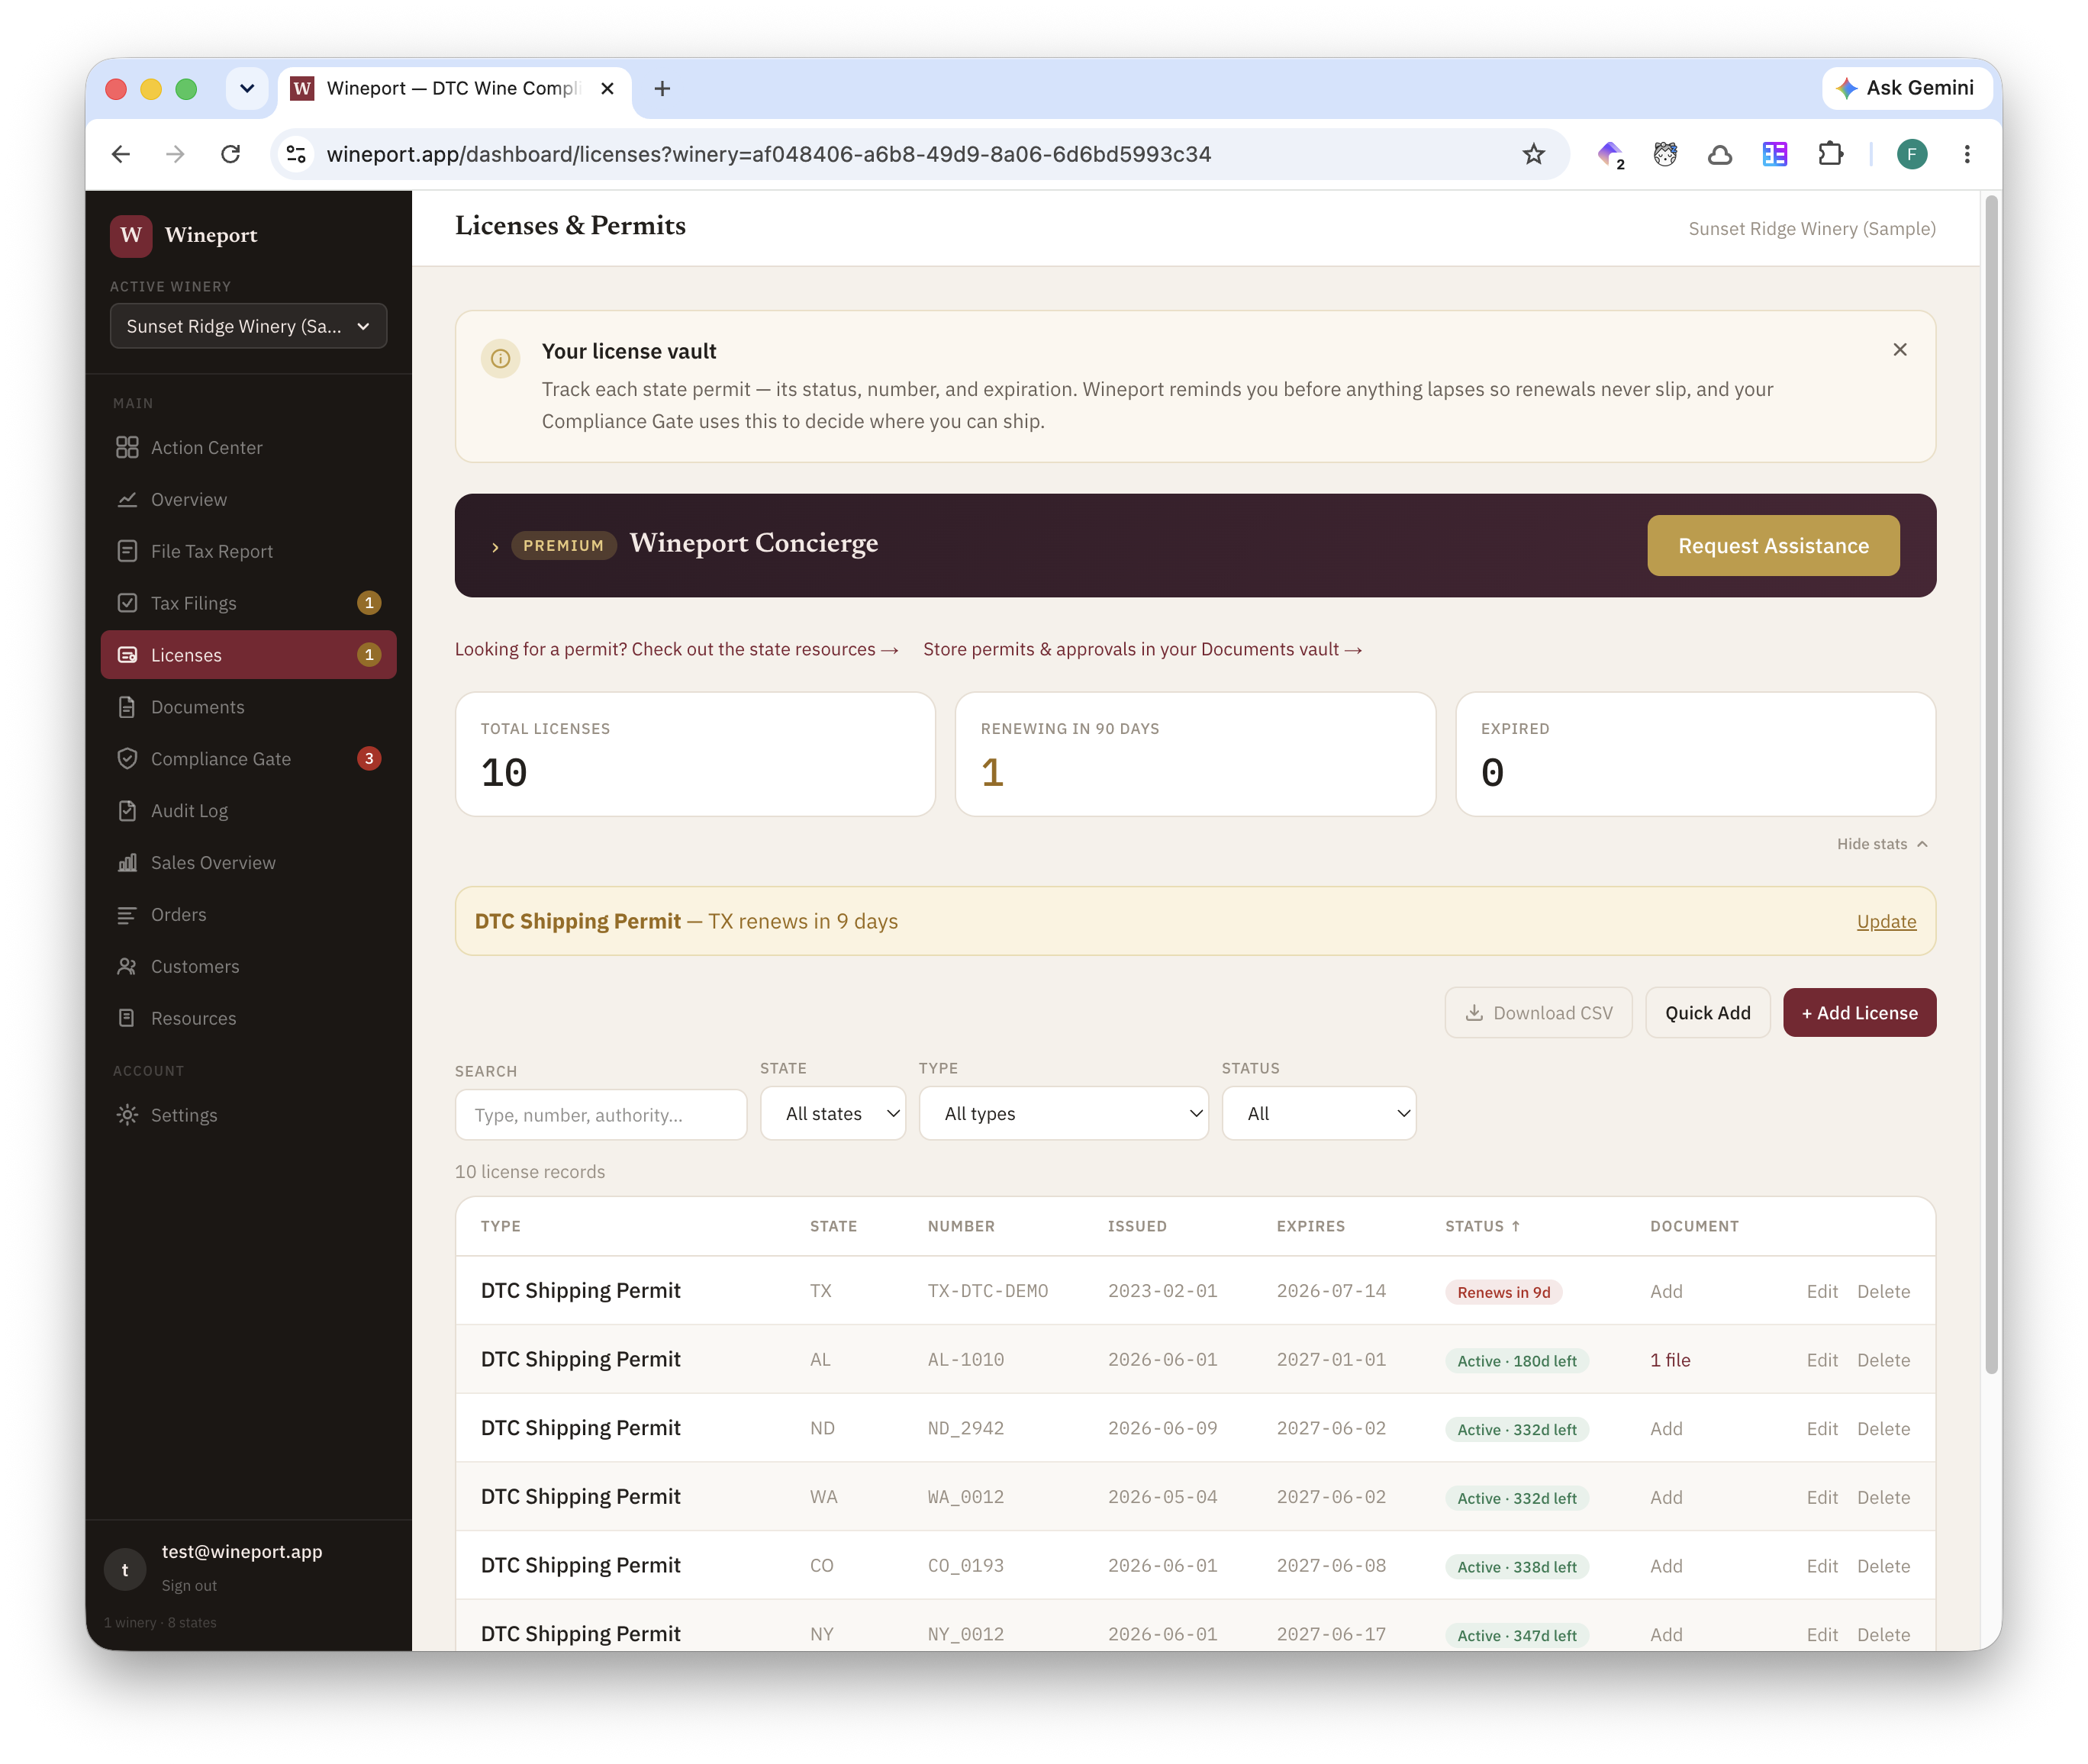Click the browser forward arrow
Screen dimensions: 2088x1764
pyautogui.click(x=175, y=154)
